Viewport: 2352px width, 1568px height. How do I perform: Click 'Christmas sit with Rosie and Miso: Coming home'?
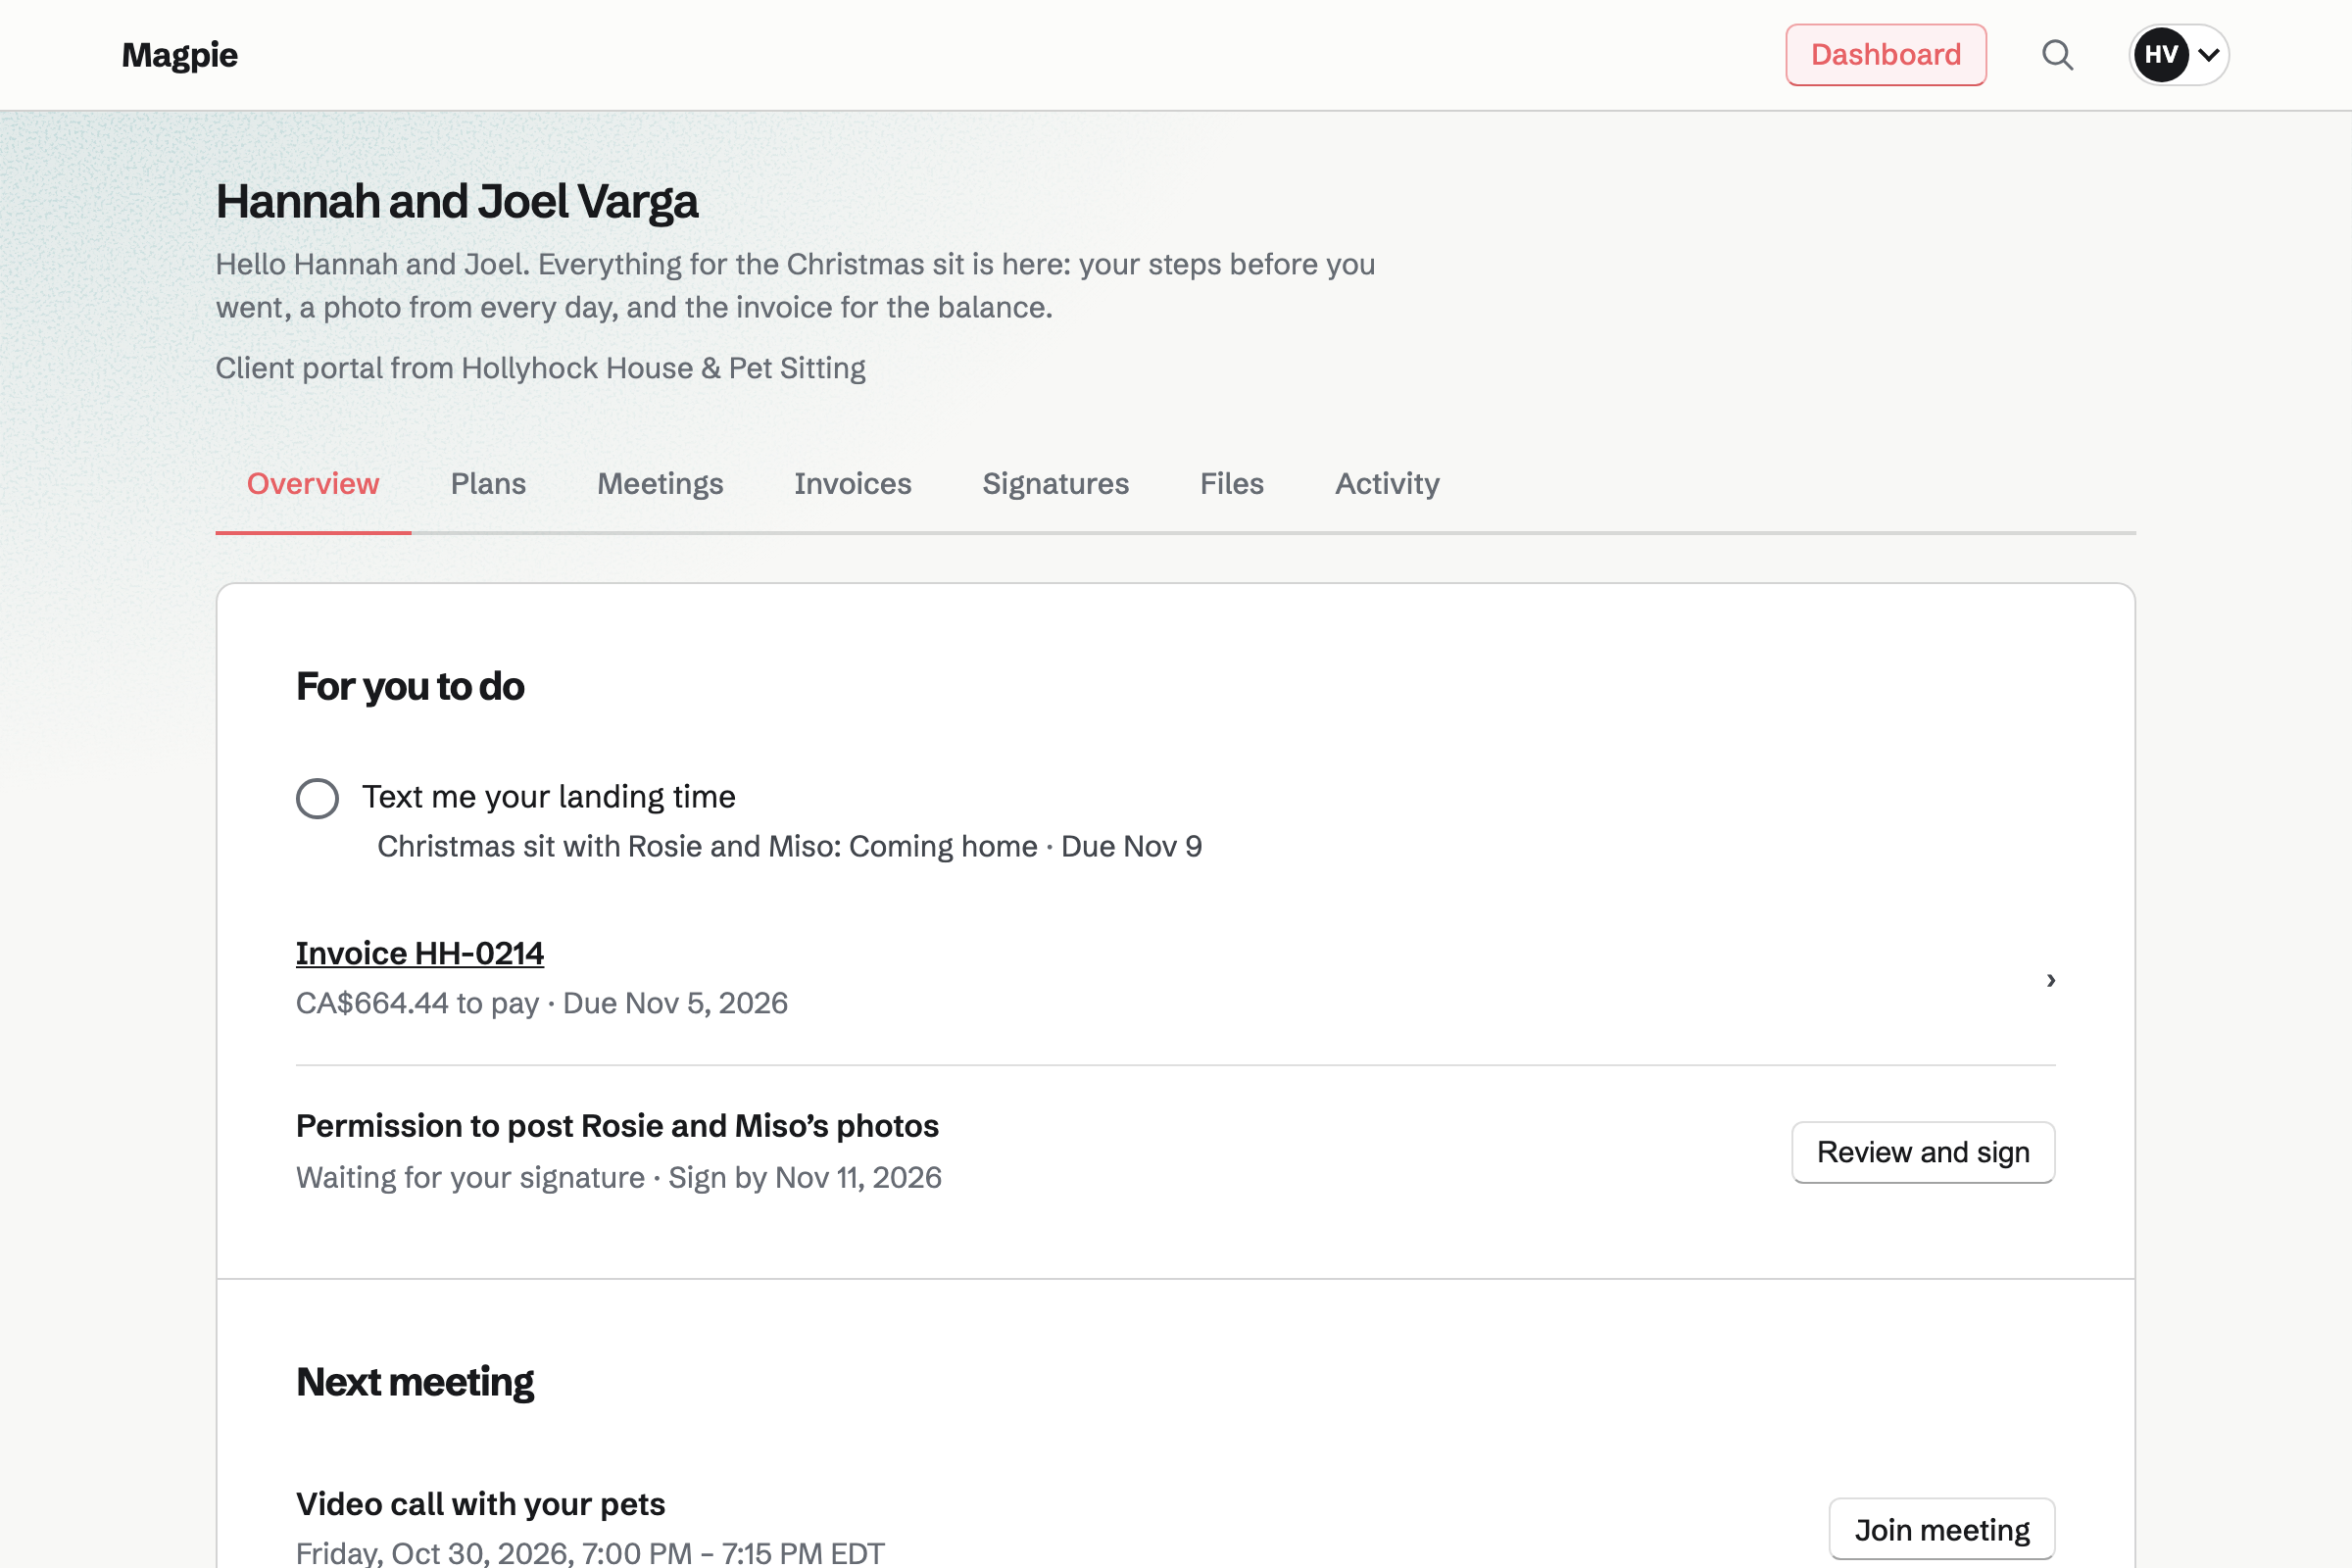tap(707, 847)
